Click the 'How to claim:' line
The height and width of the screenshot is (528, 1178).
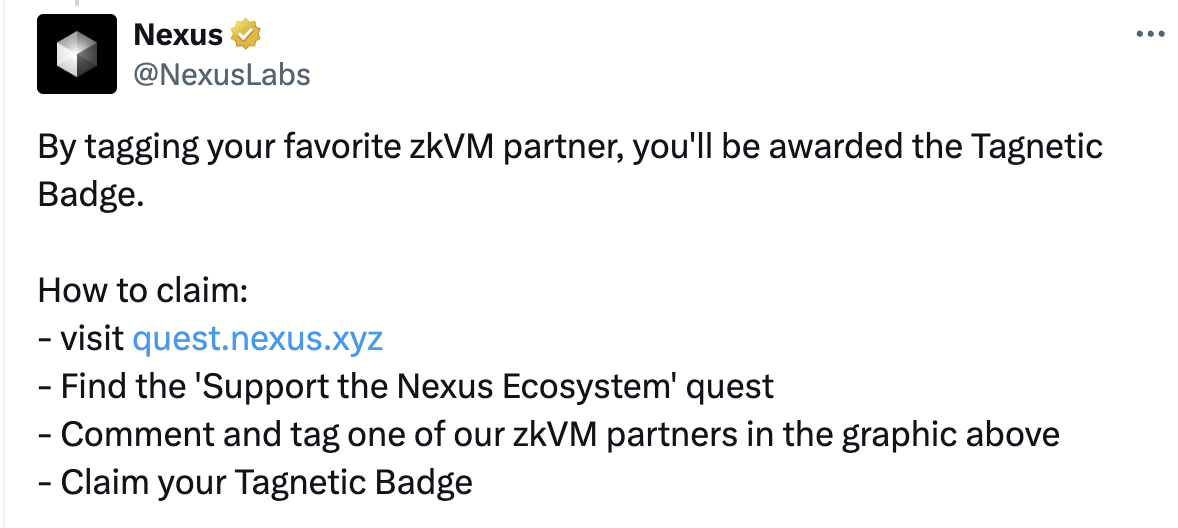click(142, 292)
